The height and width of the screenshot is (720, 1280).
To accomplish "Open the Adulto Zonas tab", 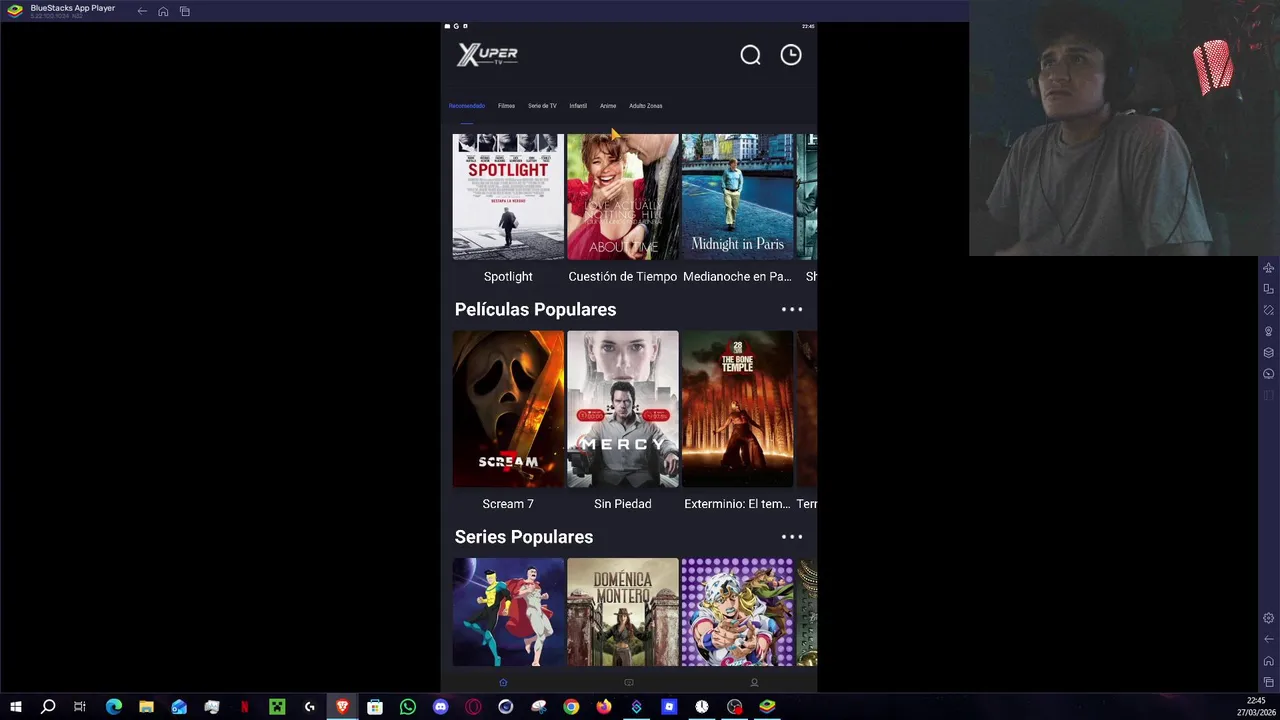I will pos(645,106).
